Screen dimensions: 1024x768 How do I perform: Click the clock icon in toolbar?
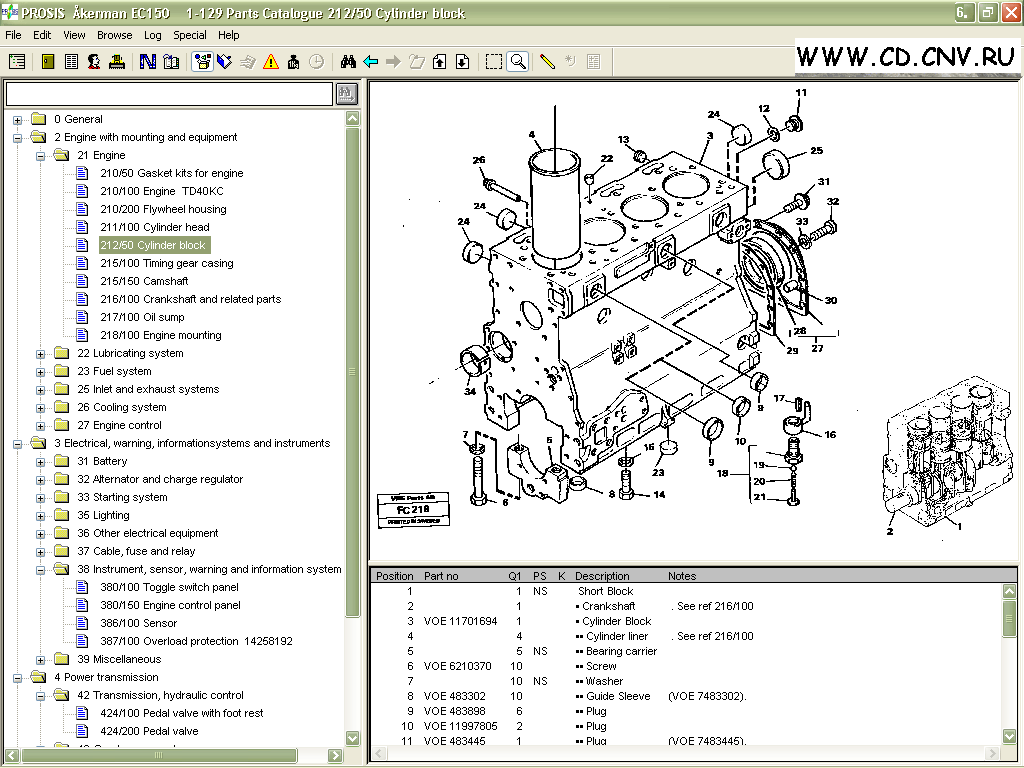pos(316,62)
